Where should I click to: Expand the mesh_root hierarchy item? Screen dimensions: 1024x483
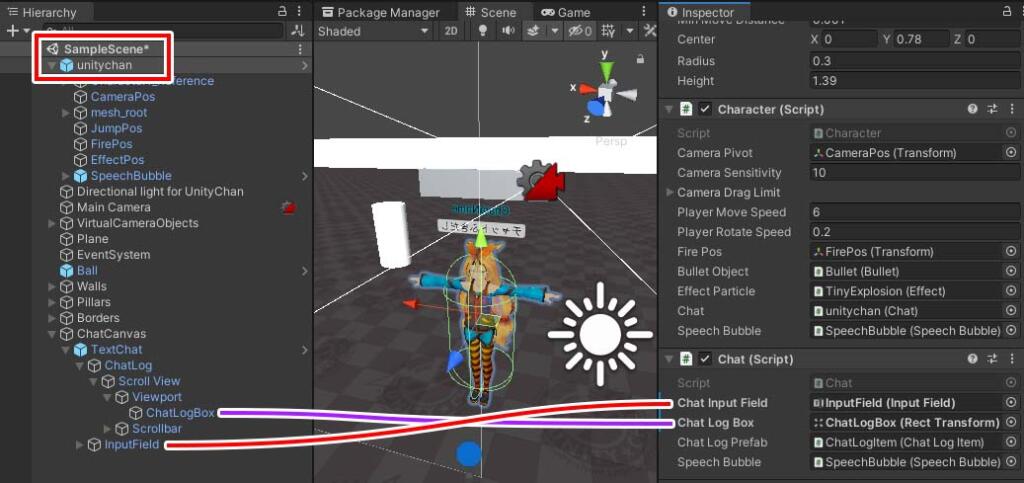coord(65,113)
